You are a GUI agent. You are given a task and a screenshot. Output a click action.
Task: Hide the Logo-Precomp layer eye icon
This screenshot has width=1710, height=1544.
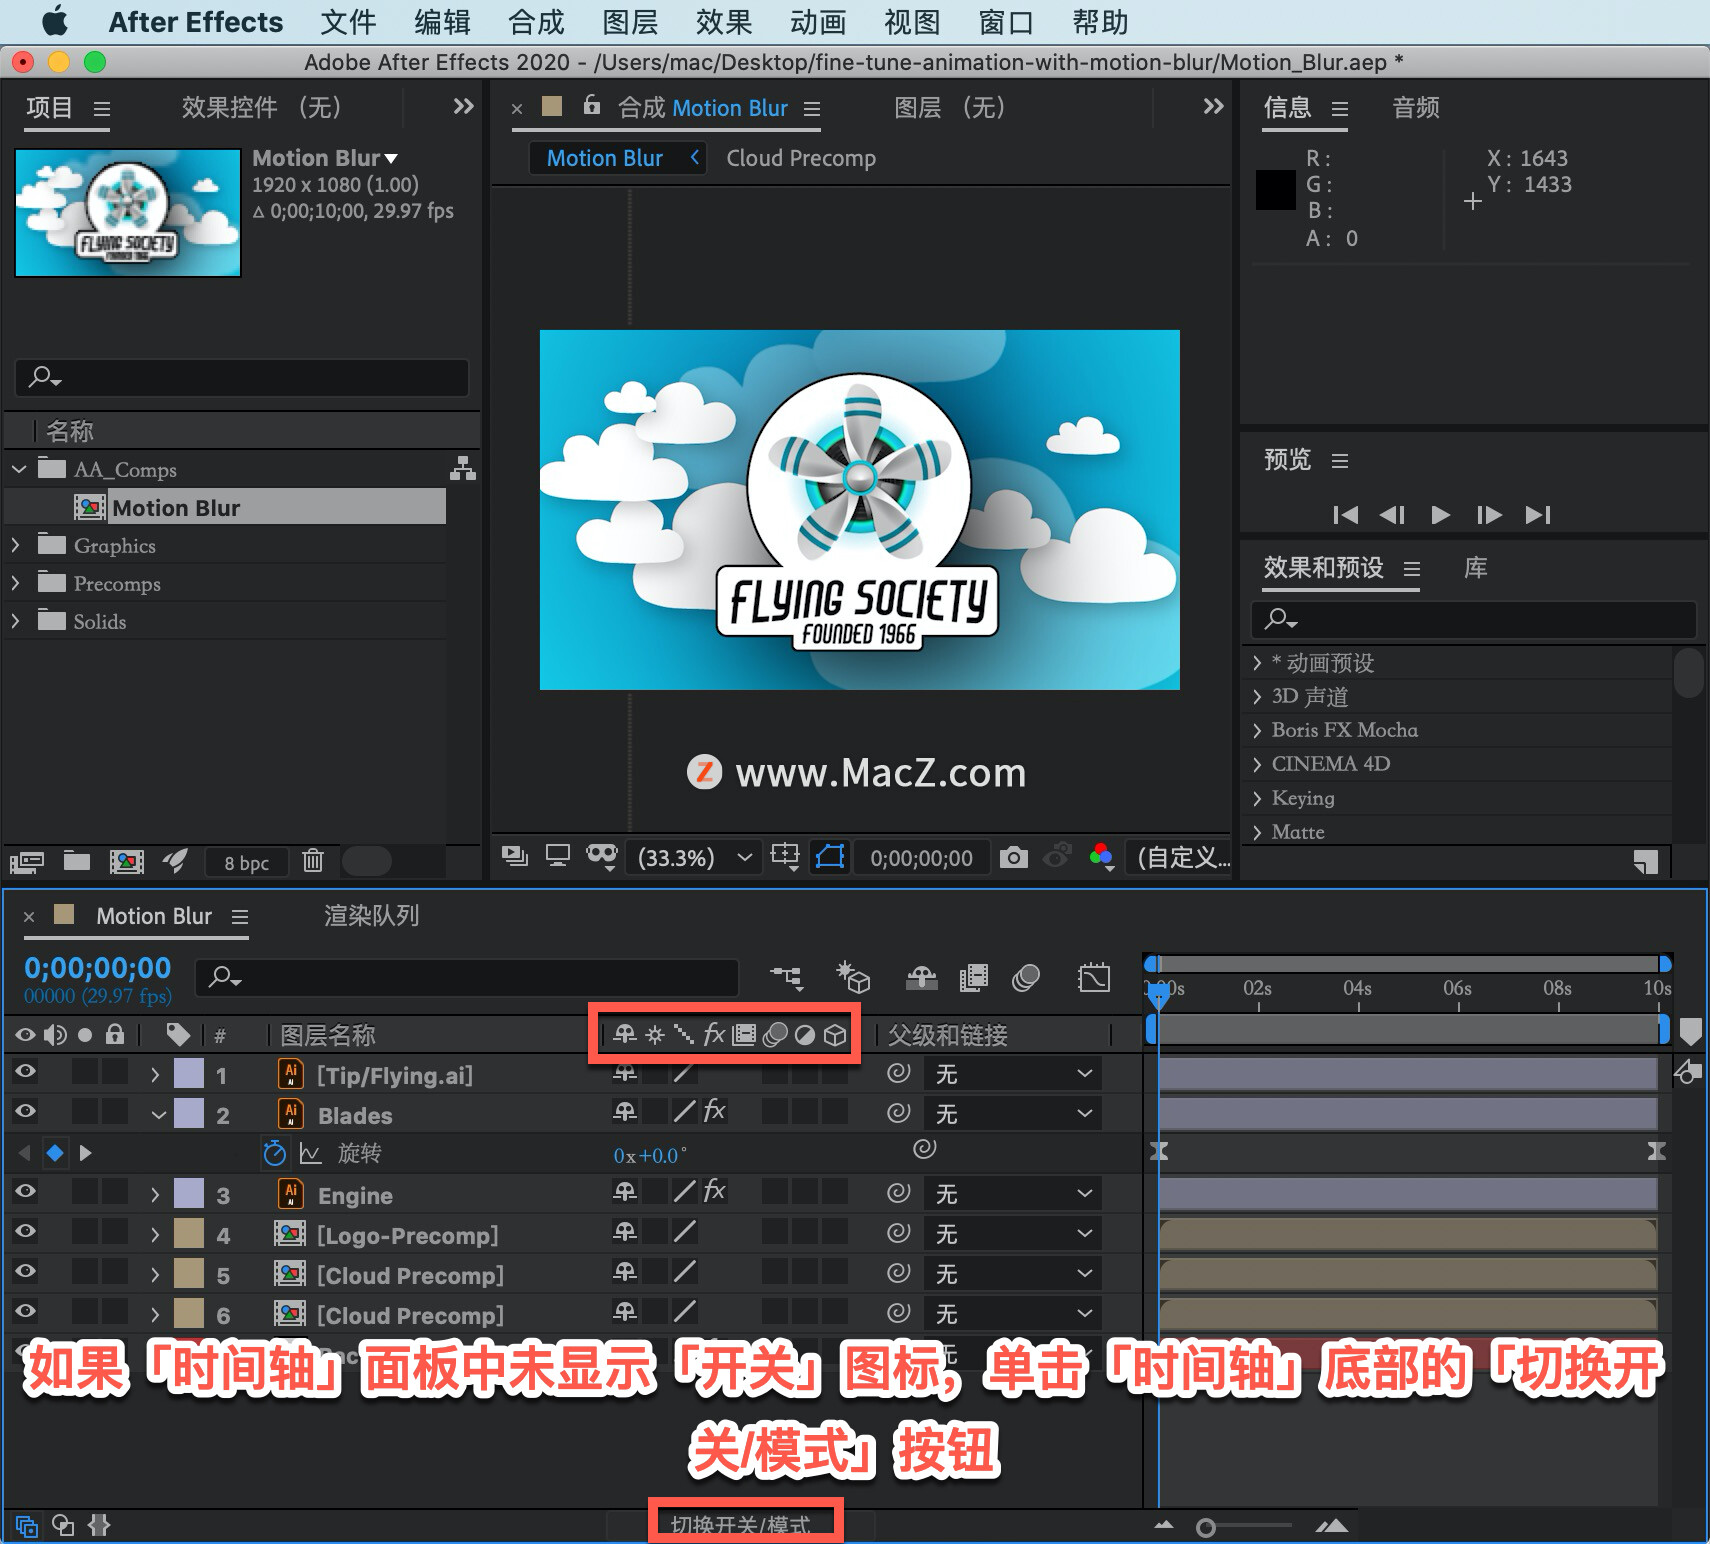(26, 1231)
